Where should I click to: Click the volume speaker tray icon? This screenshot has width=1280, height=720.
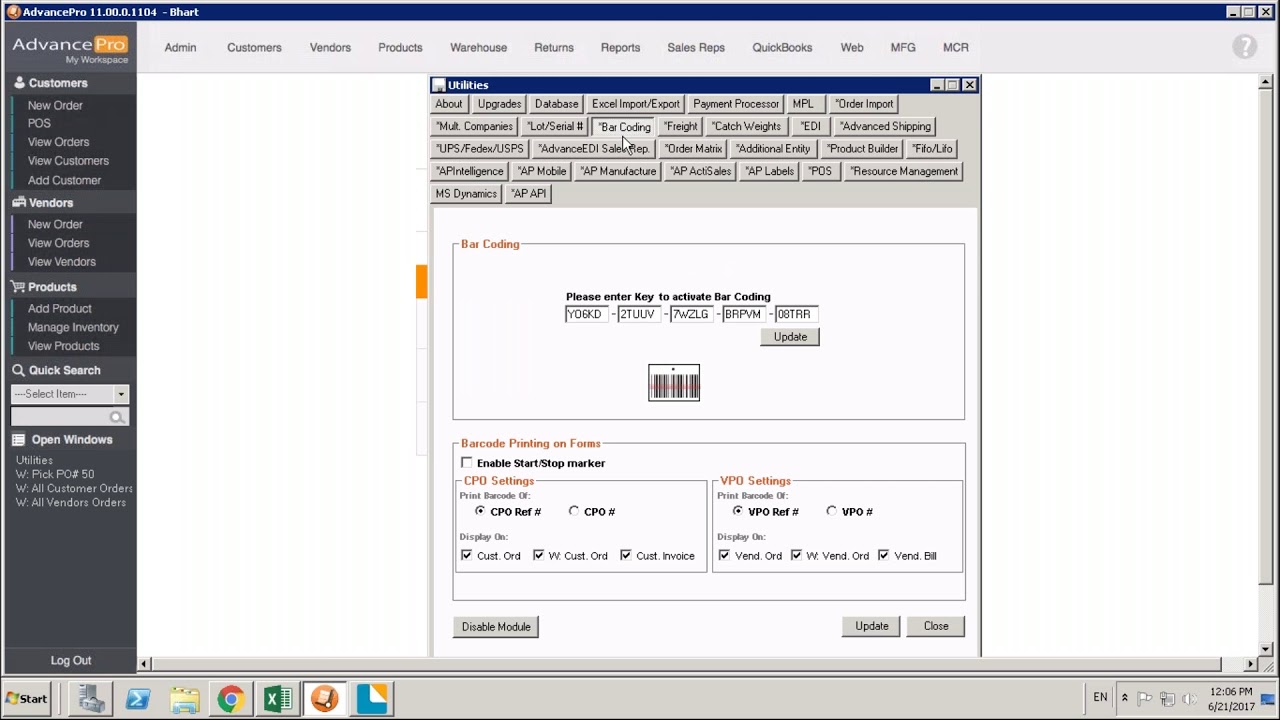[x=1187, y=698]
